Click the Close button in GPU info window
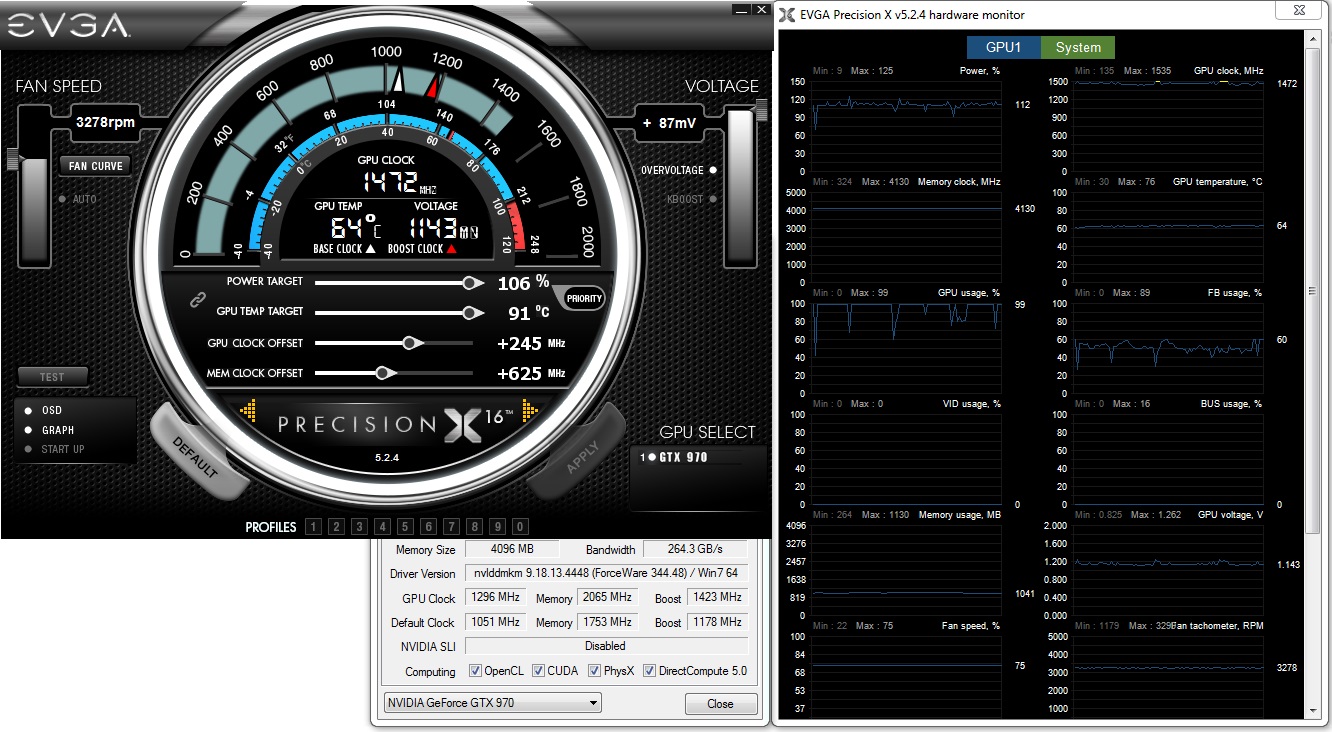1332x732 pixels. (x=720, y=704)
